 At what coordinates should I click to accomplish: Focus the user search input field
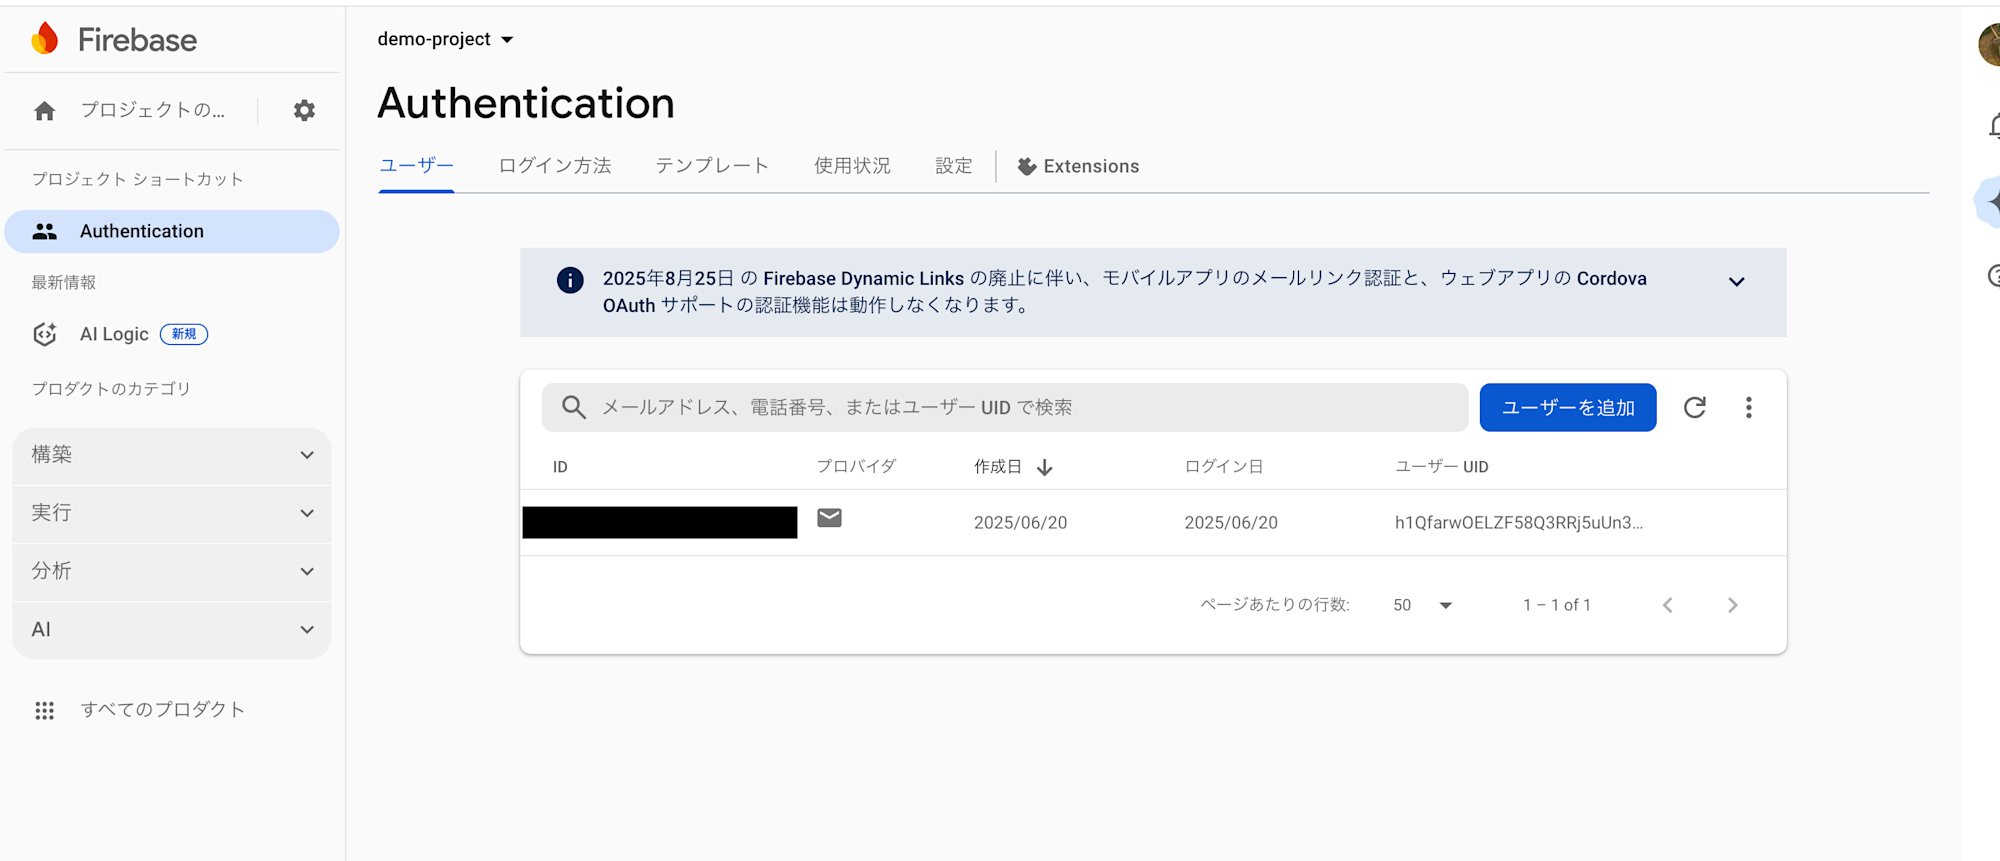coord(1005,407)
